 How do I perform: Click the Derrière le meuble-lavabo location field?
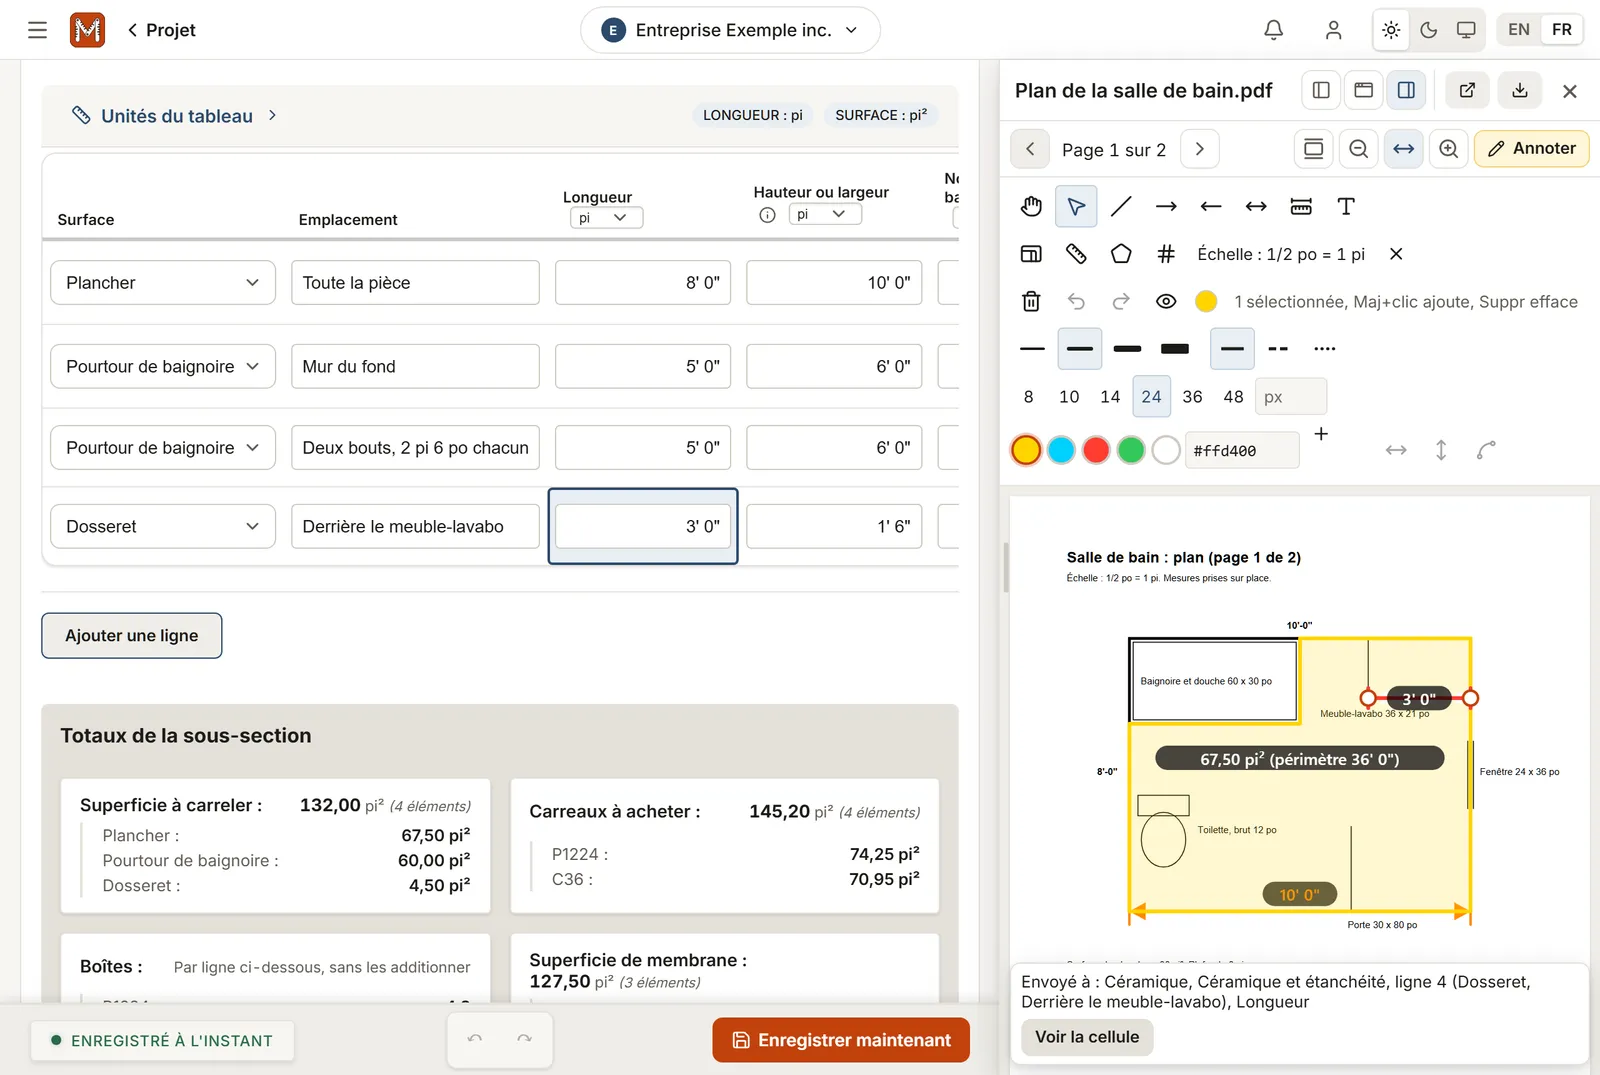coord(415,527)
